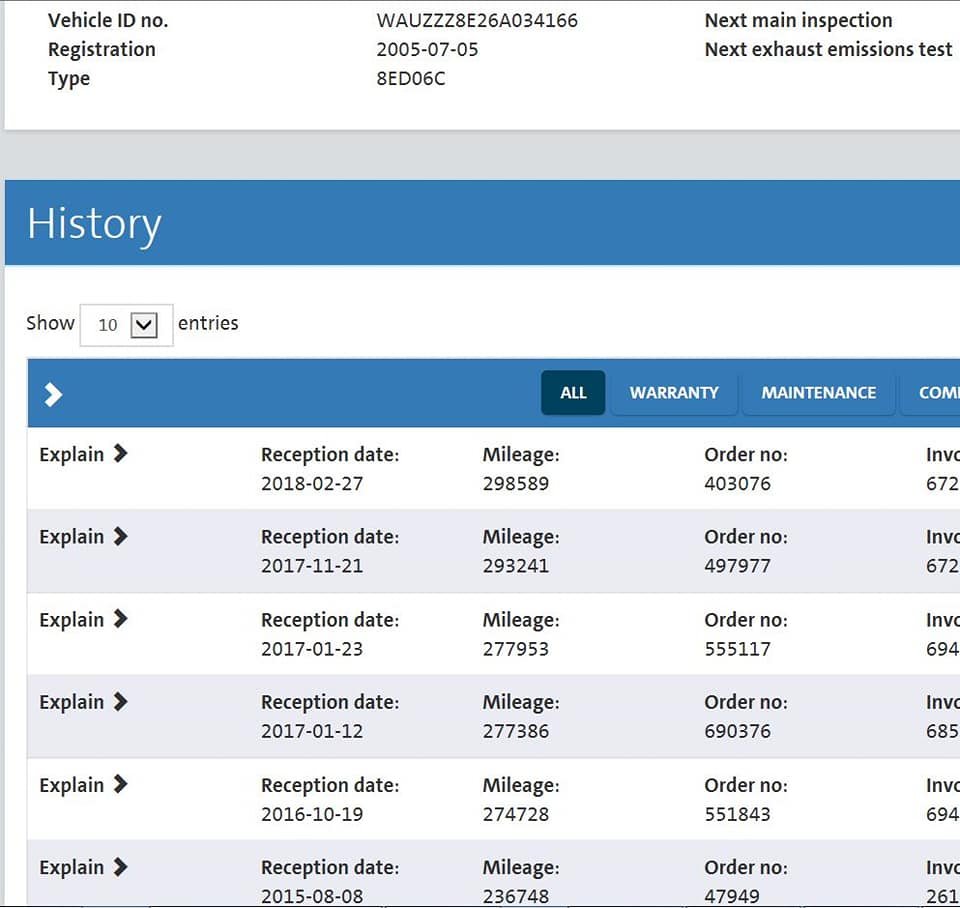Viewport: 960px width, 908px height.
Task: Click reception date 2016-10-19
Action: [x=312, y=814]
